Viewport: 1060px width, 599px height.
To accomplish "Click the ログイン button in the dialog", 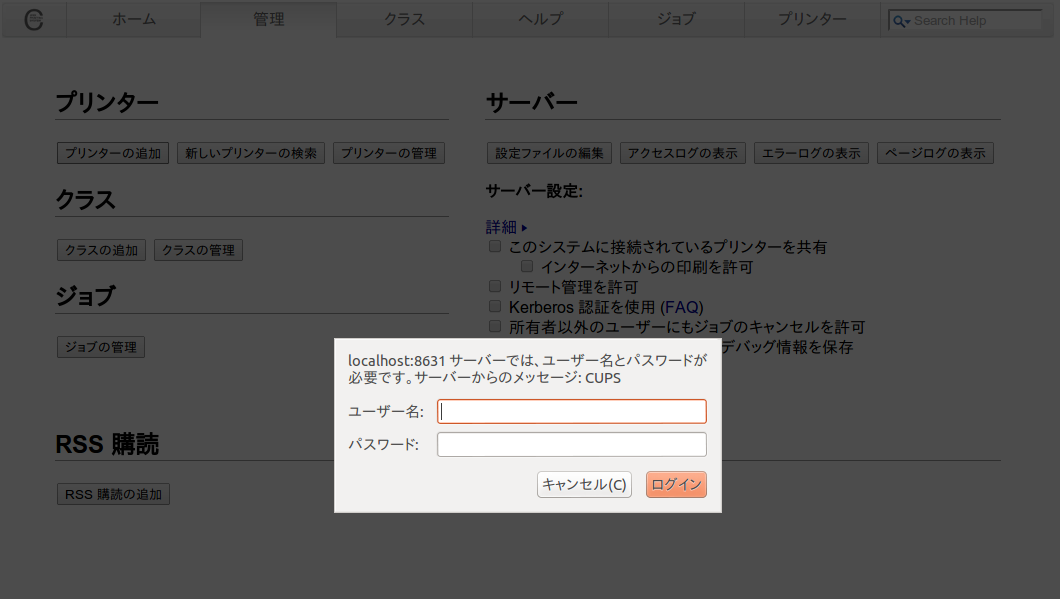I will click(676, 484).
